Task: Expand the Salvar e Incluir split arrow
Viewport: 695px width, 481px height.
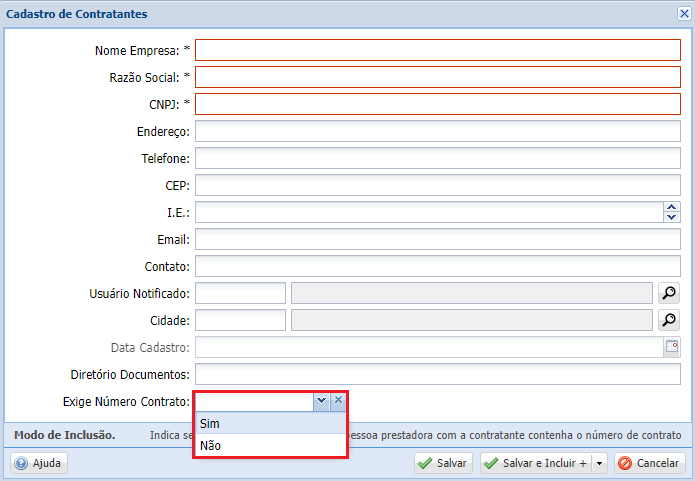Action: coord(599,463)
